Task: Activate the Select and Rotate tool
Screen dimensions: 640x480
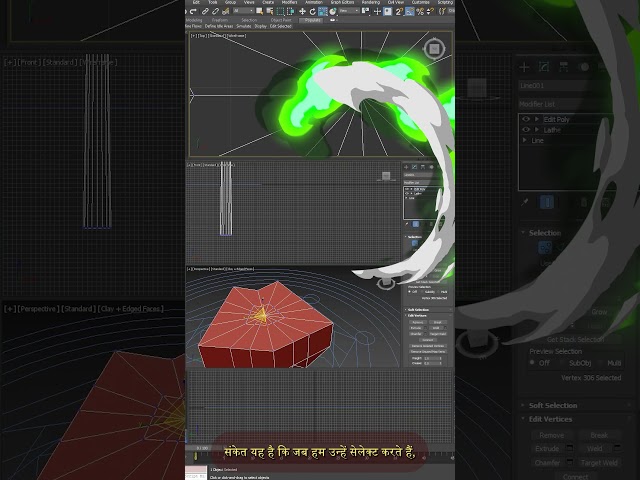Action: (313, 11)
